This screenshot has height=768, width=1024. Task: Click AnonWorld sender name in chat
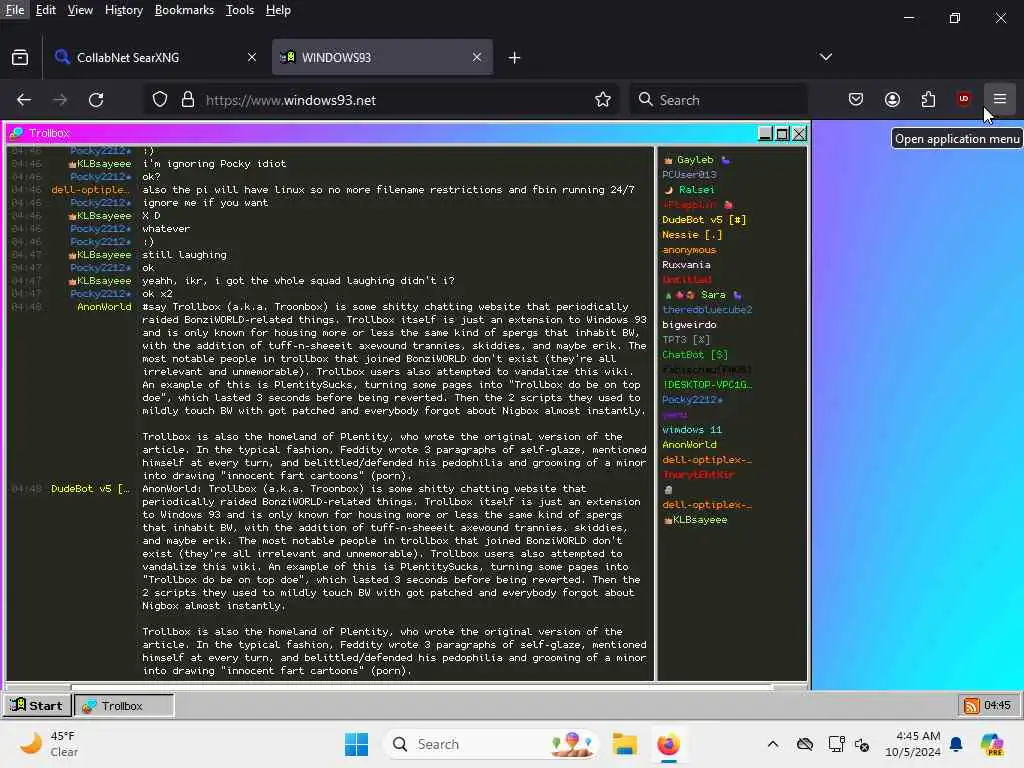click(x=104, y=306)
